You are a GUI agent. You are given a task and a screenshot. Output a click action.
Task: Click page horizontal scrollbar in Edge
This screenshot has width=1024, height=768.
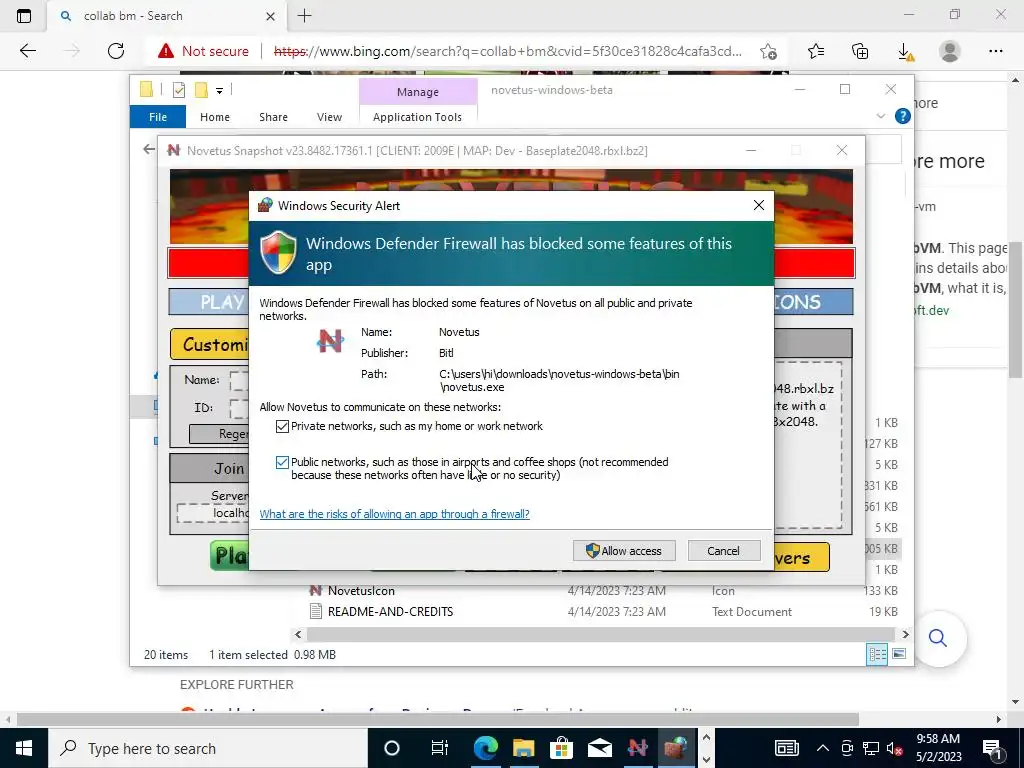click(438, 719)
